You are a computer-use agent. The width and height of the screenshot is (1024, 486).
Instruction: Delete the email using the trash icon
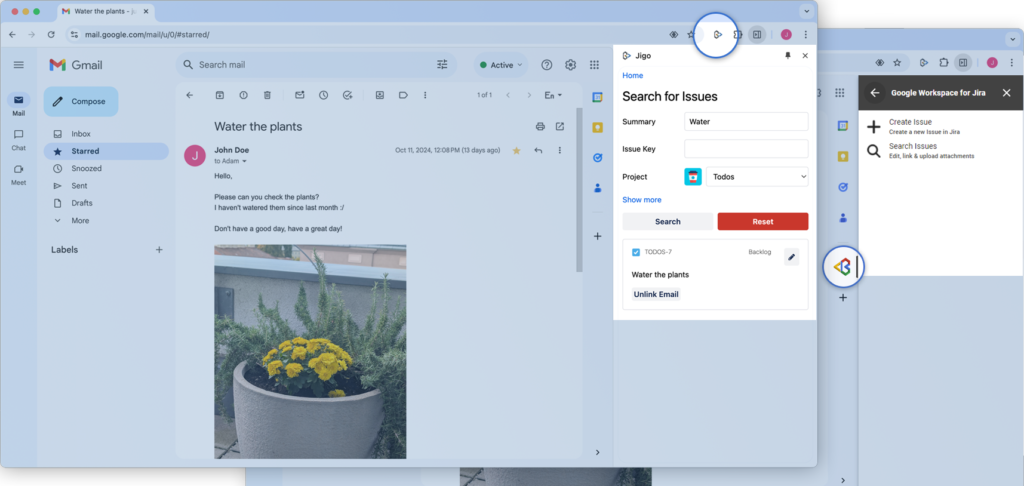pyautogui.click(x=267, y=95)
